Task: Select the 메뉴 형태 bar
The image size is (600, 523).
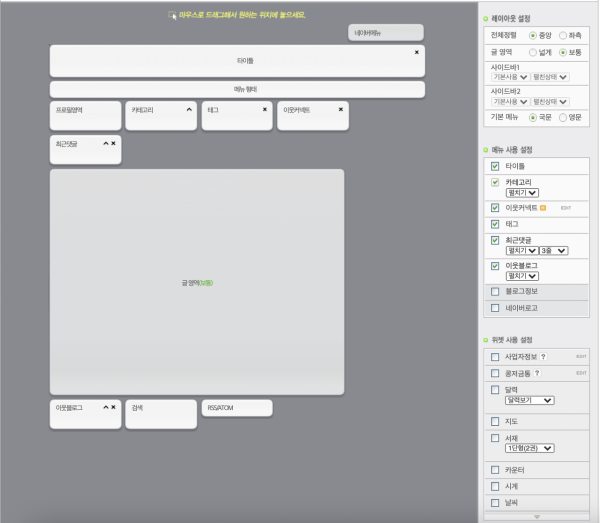Action: coord(238,89)
